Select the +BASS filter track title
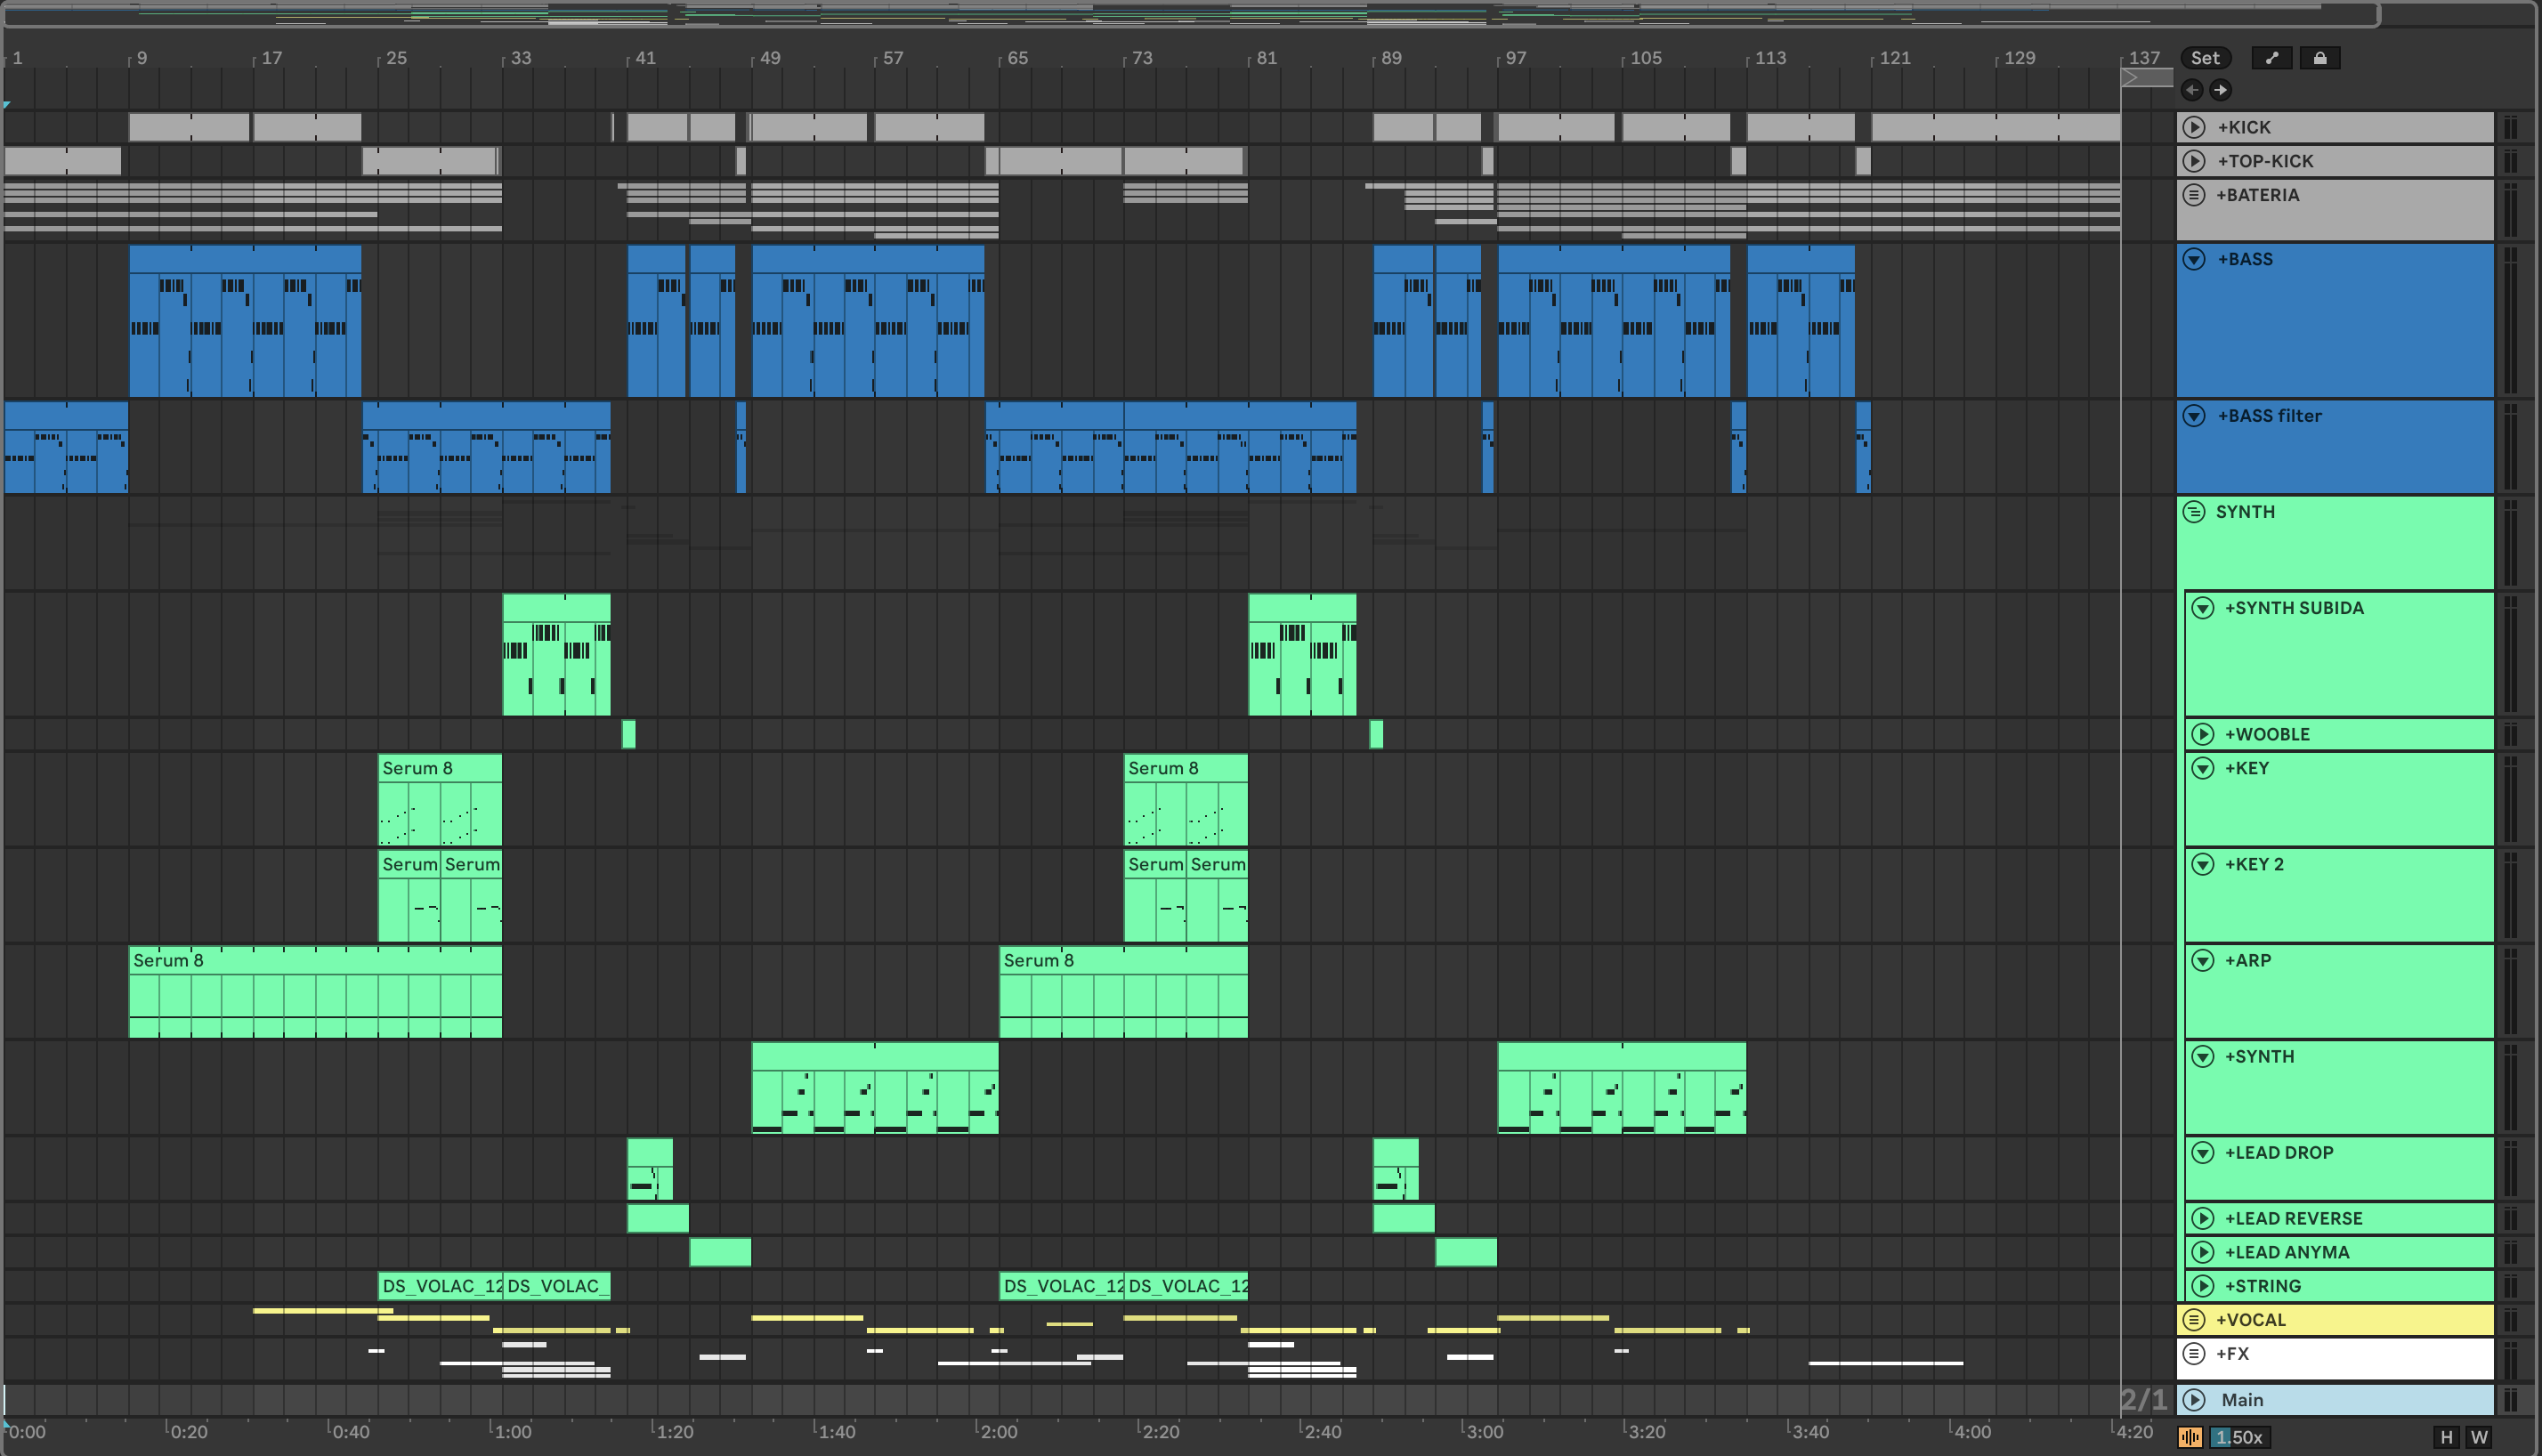This screenshot has width=2542, height=1456. coord(2269,416)
